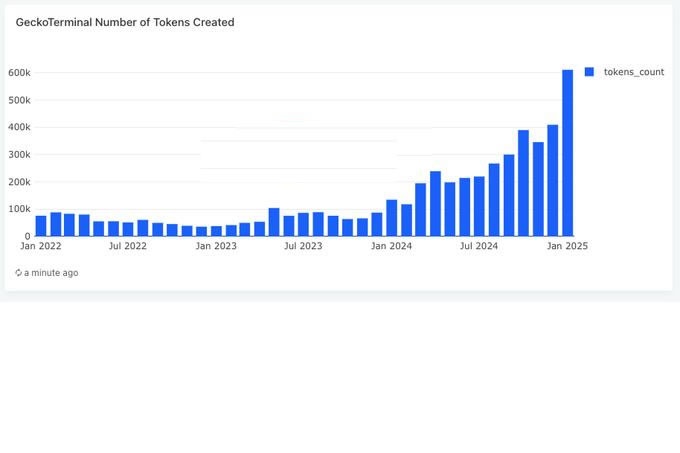Click the bar above the Jul 2022 label
Image resolution: width=680 pixels, height=453 pixels.
pyautogui.click(x=128, y=229)
